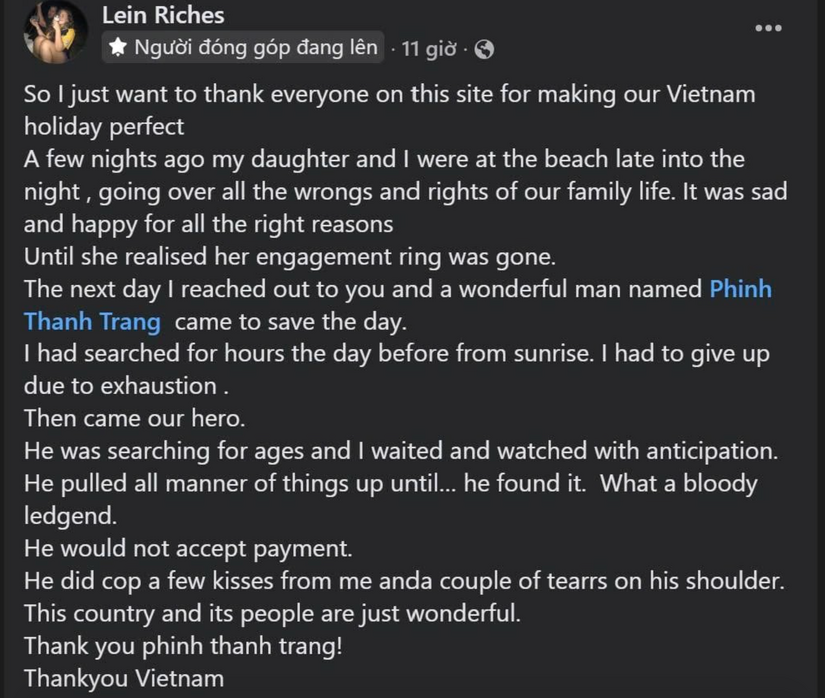Click line starting "He was searching for ages"
The image size is (825, 698).
(401, 451)
